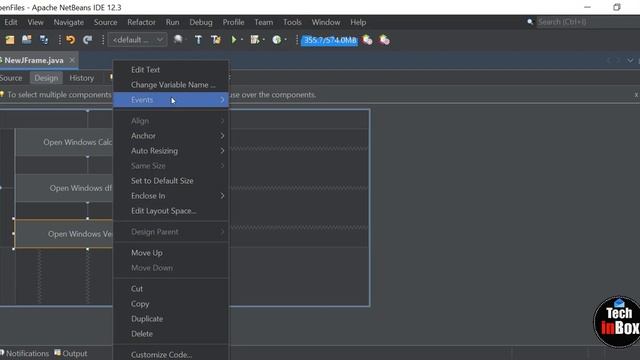Select the third Open Windows button in designer

click(64, 234)
